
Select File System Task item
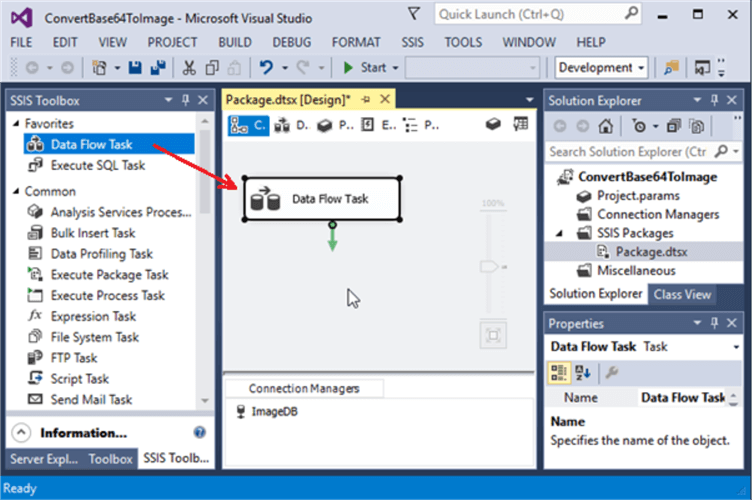pyautogui.click(x=94, y=337)
